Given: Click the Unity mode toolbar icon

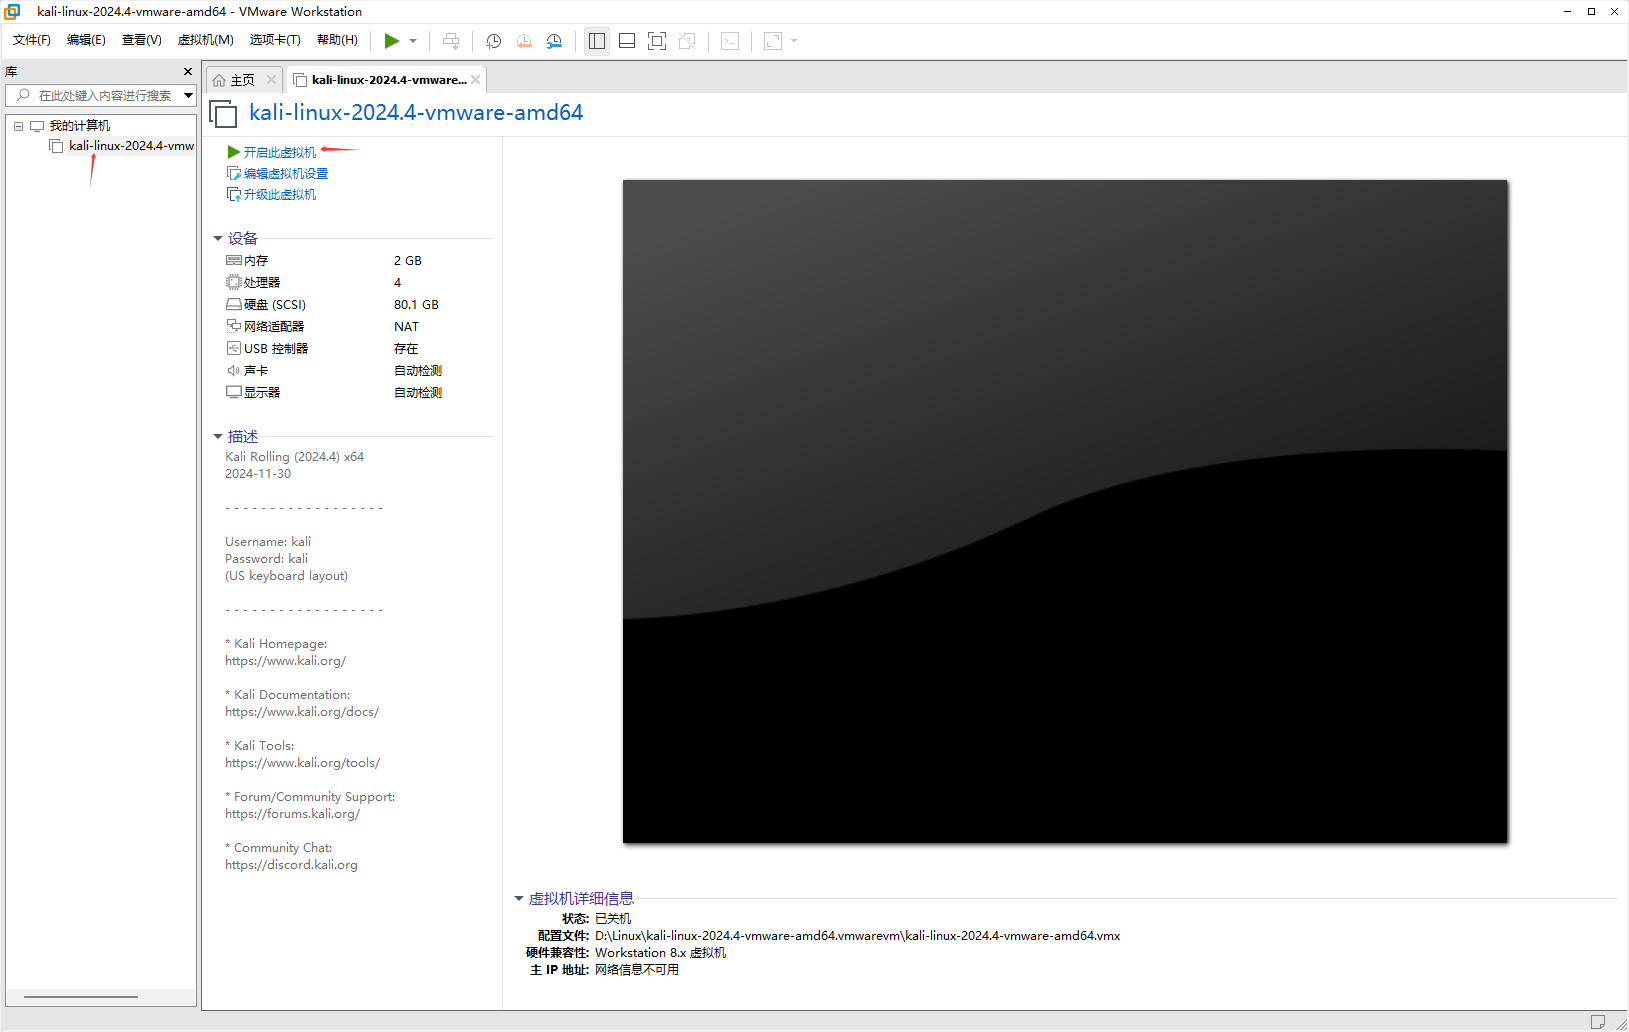Looking at the screenshot, I should [687, 41].
